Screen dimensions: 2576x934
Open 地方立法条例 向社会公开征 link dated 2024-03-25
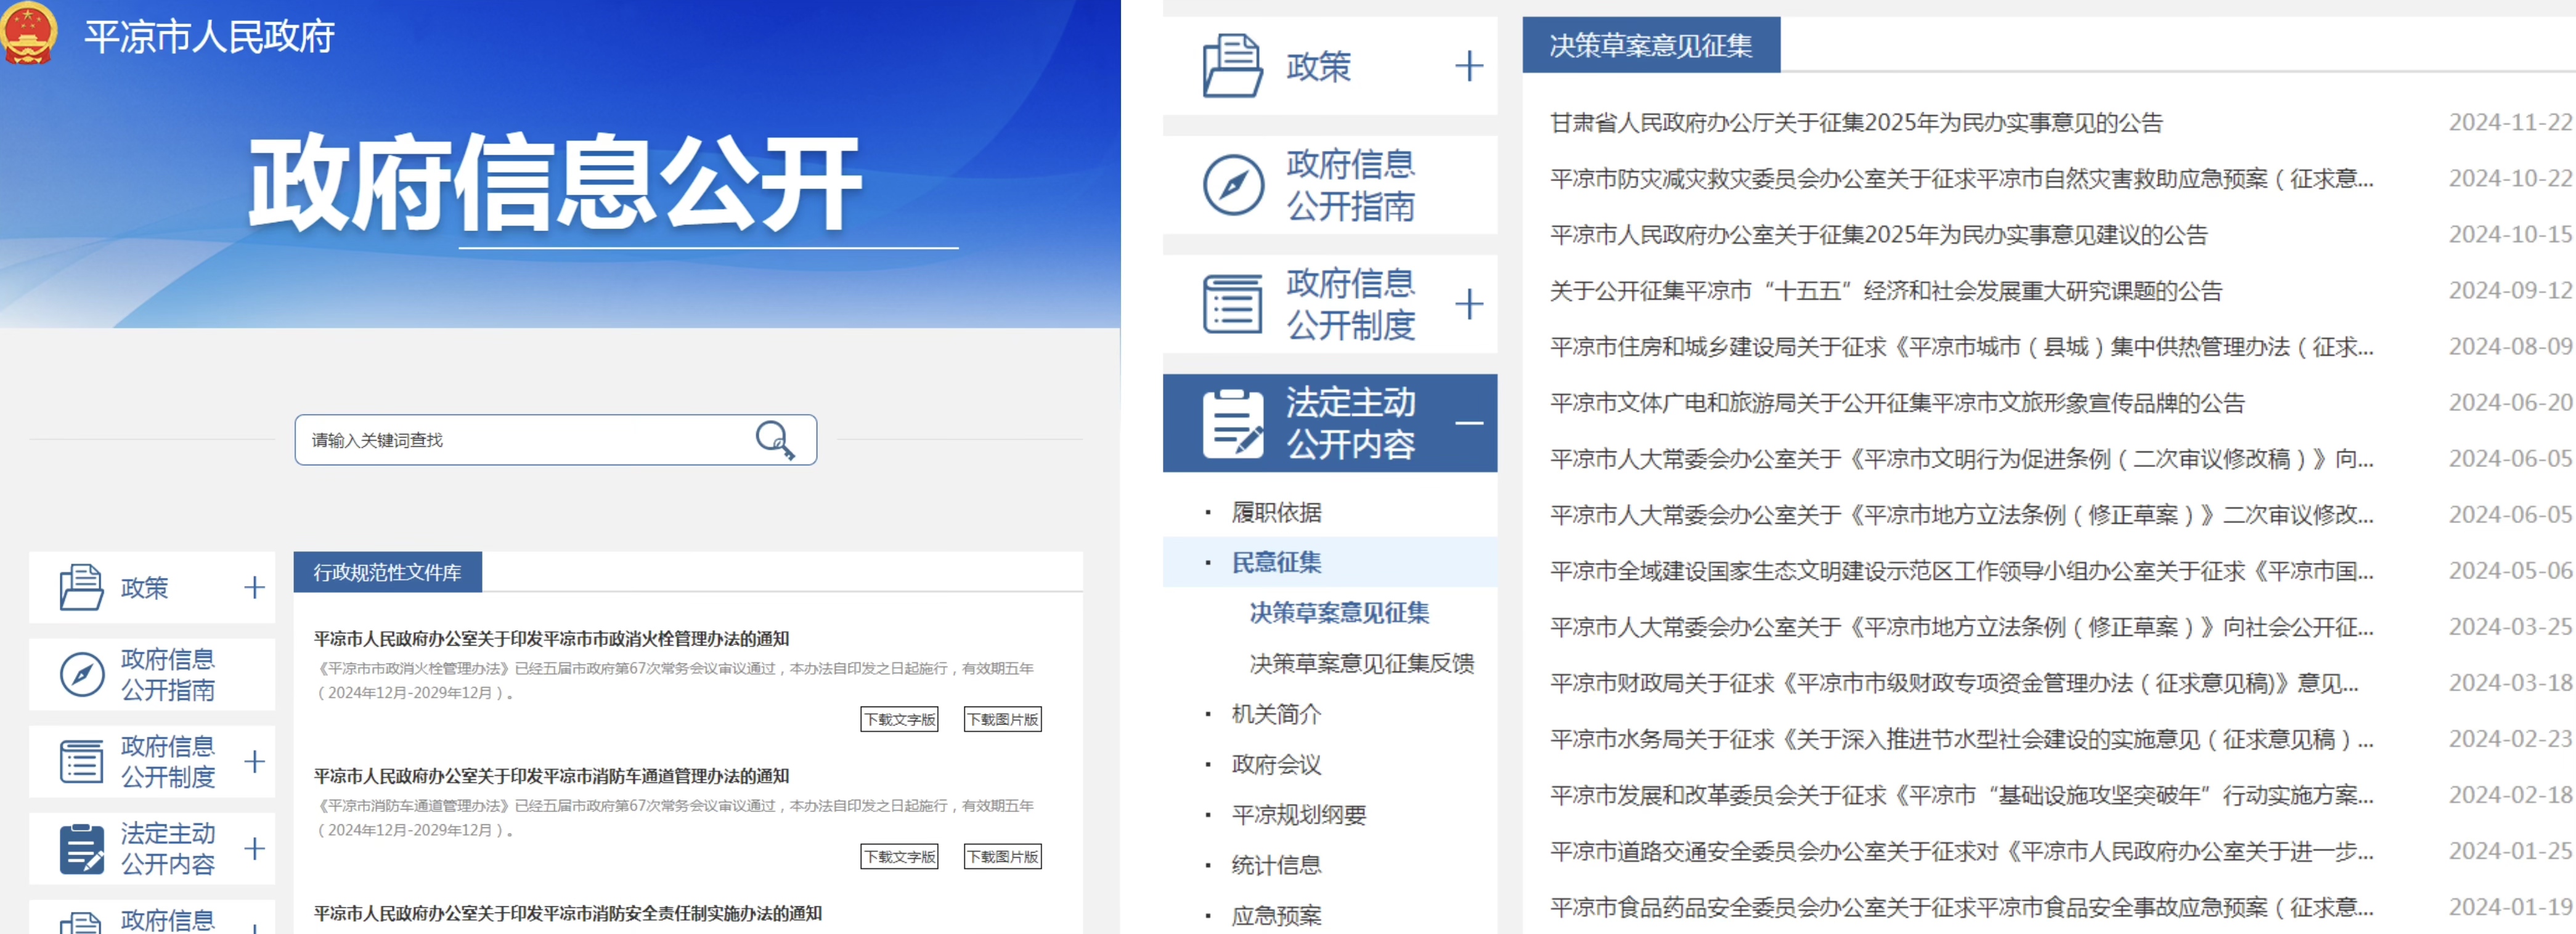pos(1961,626)
